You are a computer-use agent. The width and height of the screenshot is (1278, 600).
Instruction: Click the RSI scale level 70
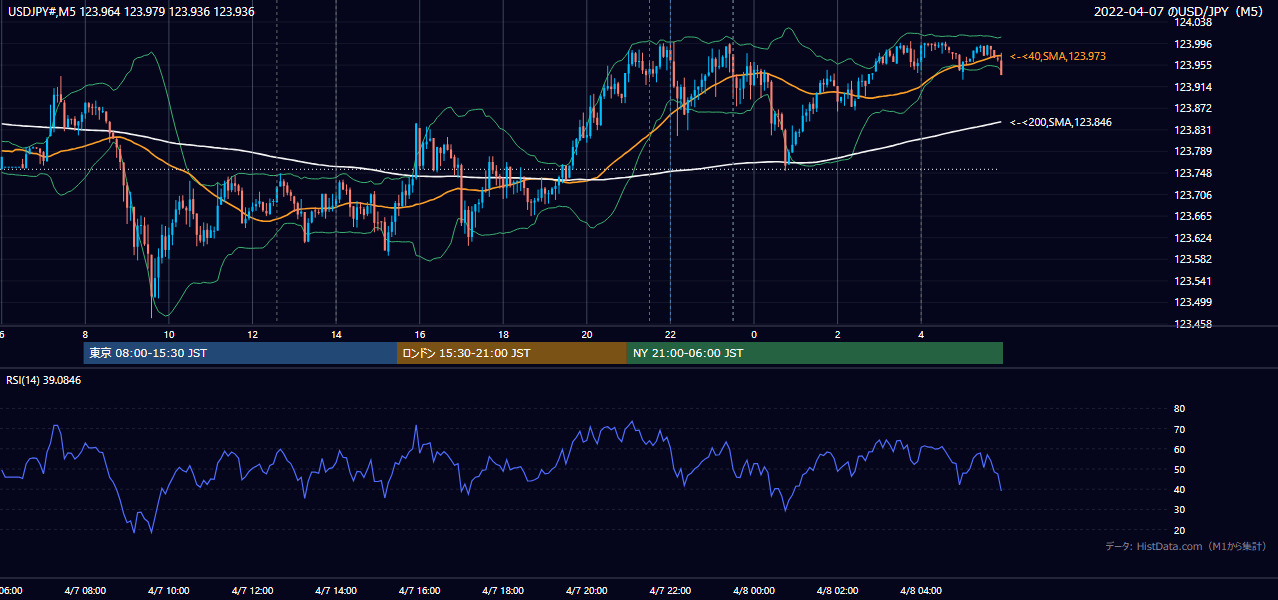(x=1179, y=429)
